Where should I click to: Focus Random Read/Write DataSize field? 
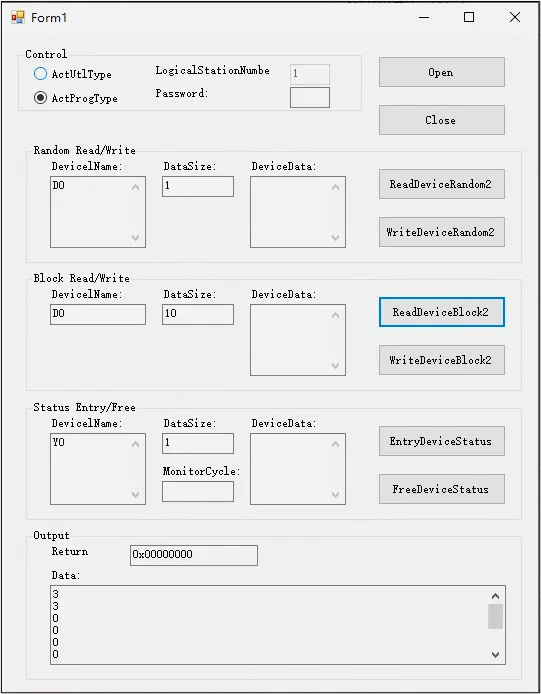click(197, 186)
